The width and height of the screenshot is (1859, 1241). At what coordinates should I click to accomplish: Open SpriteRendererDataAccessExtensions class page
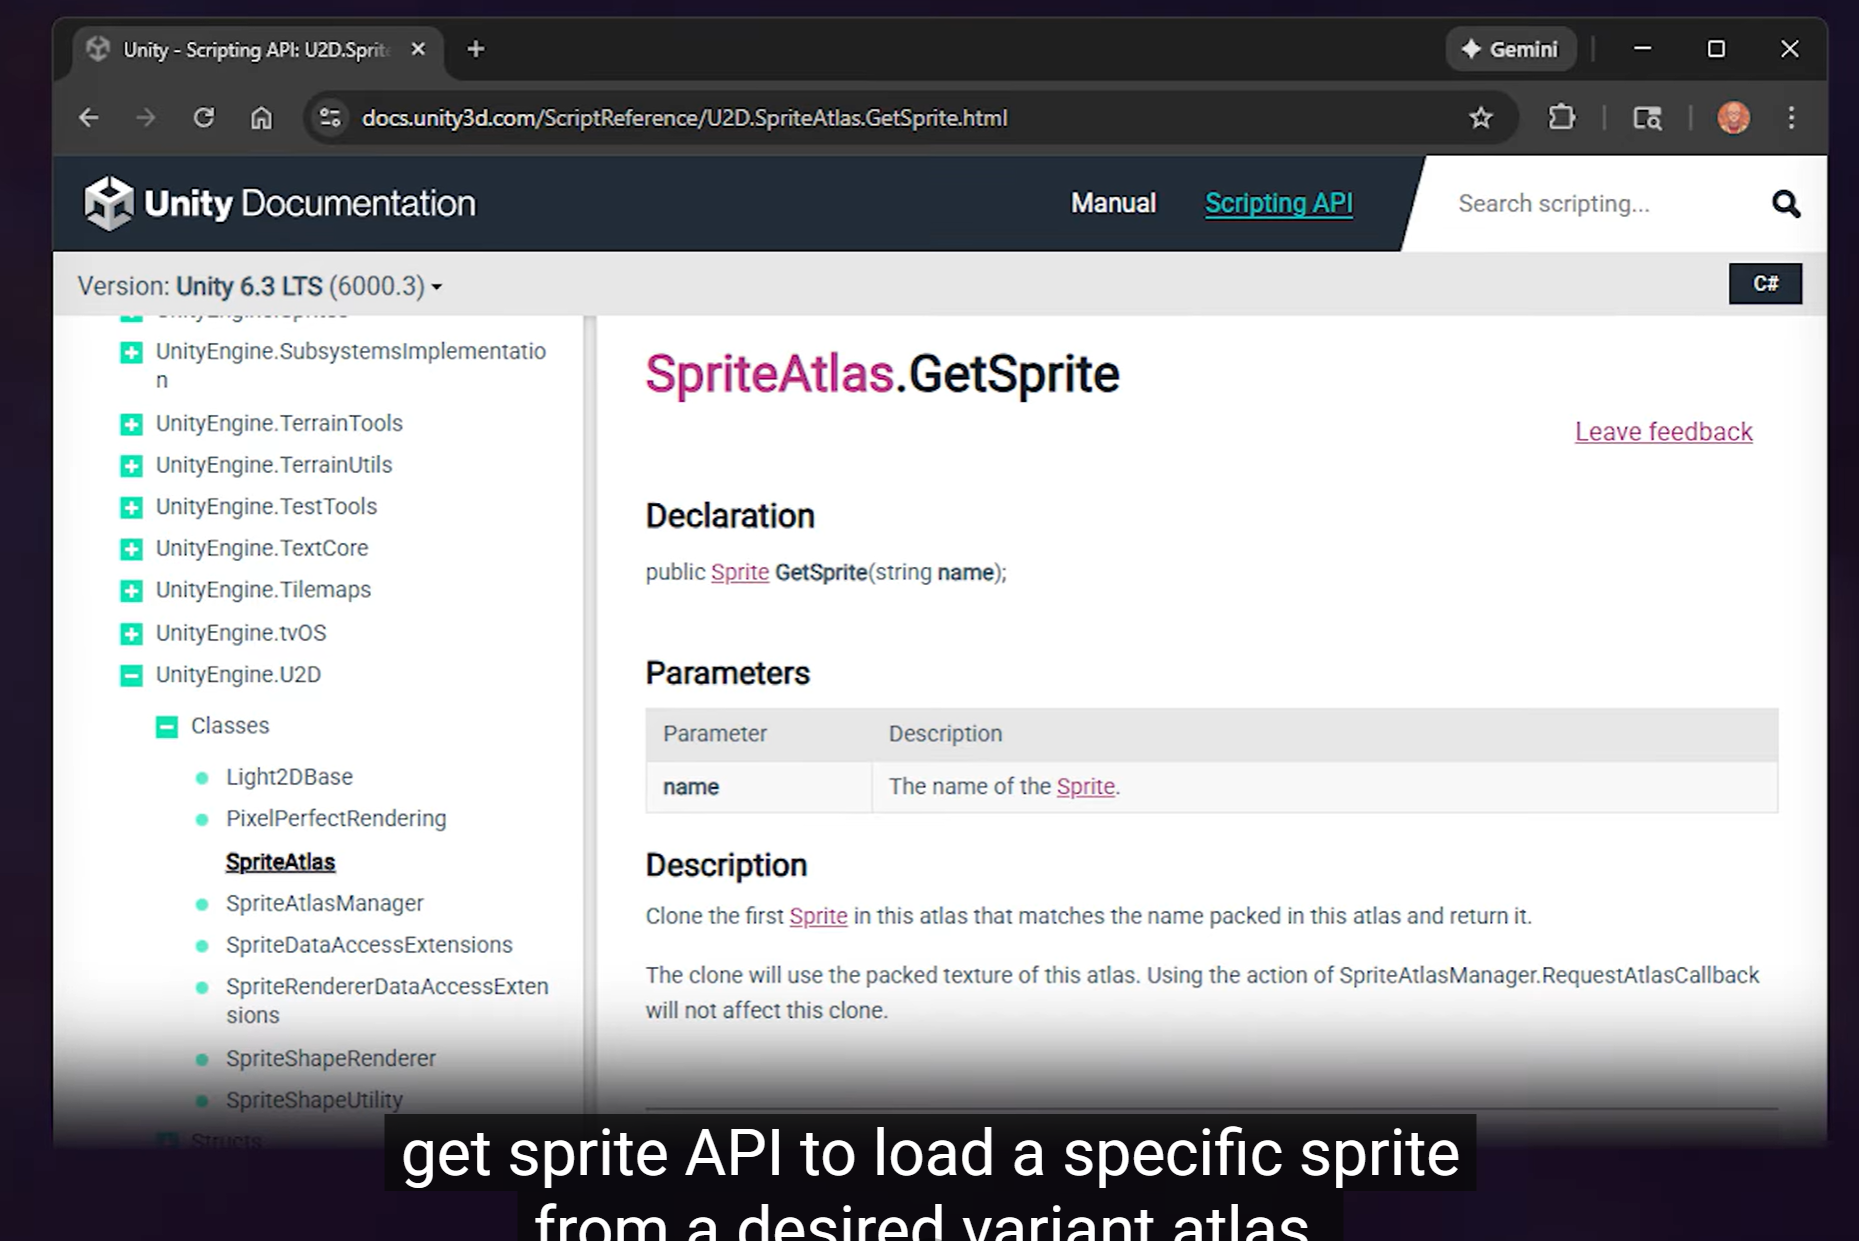[x=387, y=1000]
